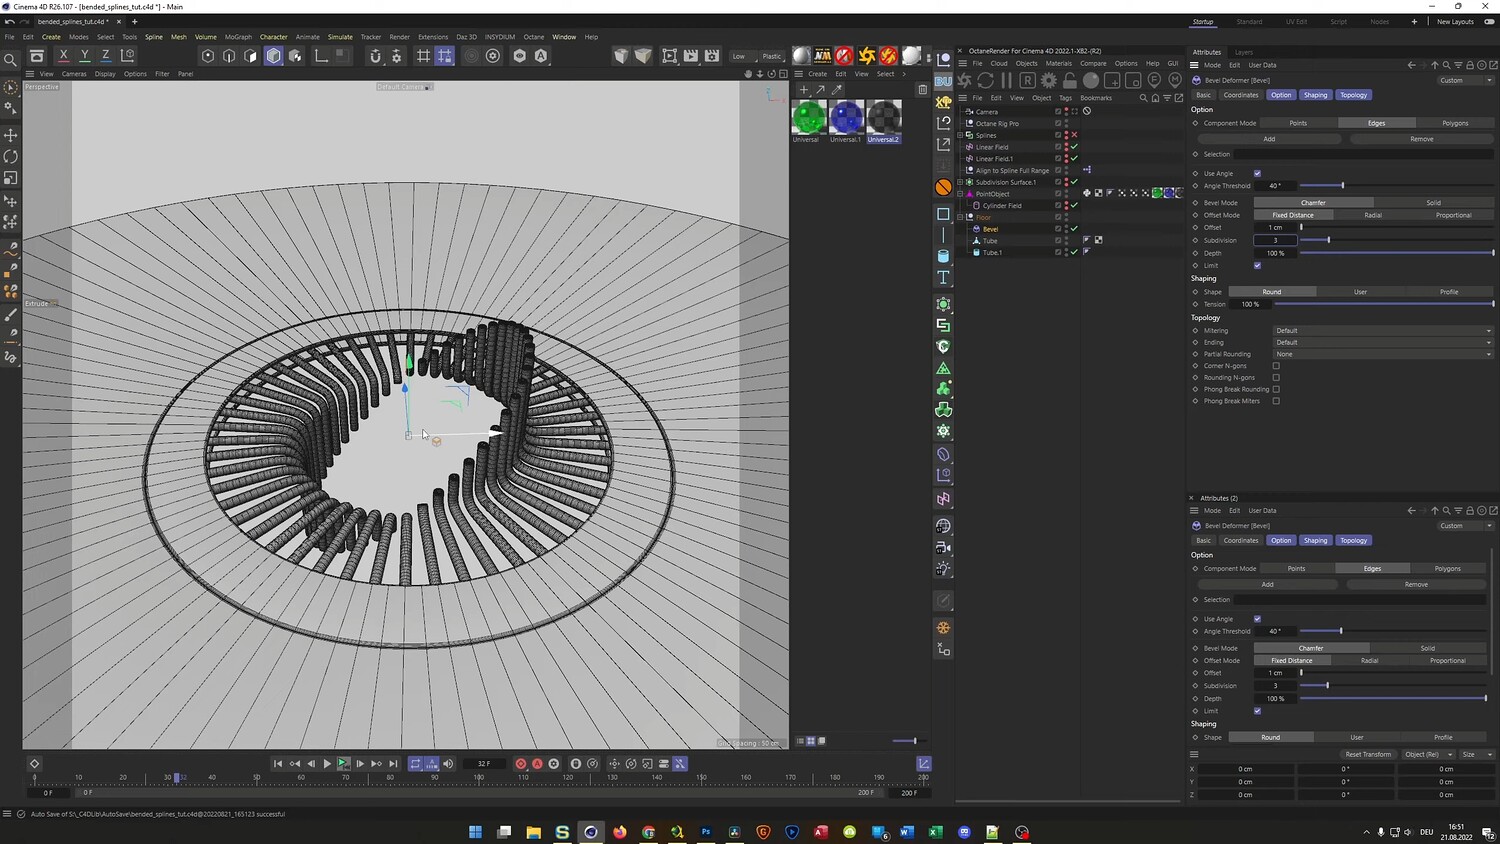1500x844 pixels.
Task: Switch to Topology tab in upper Attributes
Action: (1353, 95)
